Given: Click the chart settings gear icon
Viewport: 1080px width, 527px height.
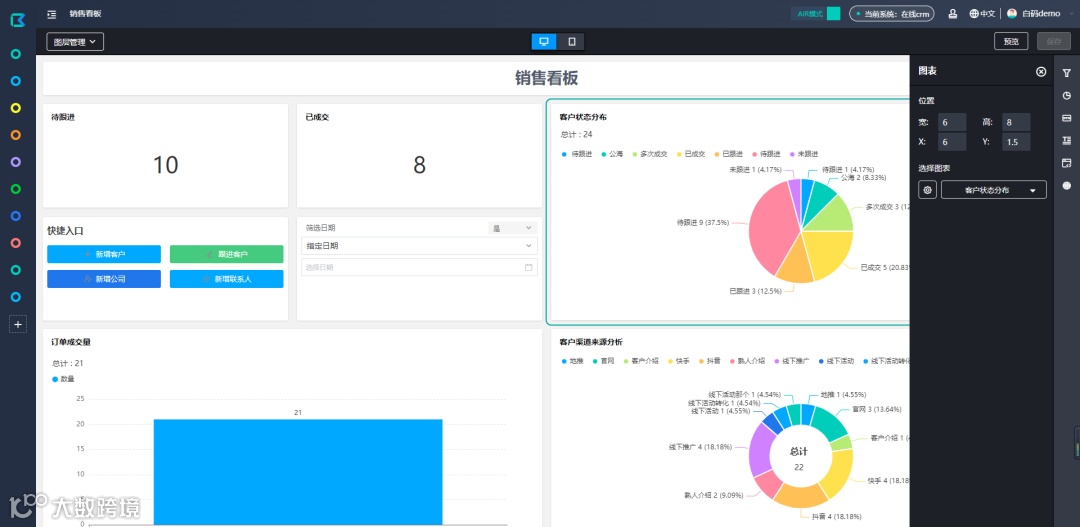Looking at the screenshot, I should pos(928,190).
